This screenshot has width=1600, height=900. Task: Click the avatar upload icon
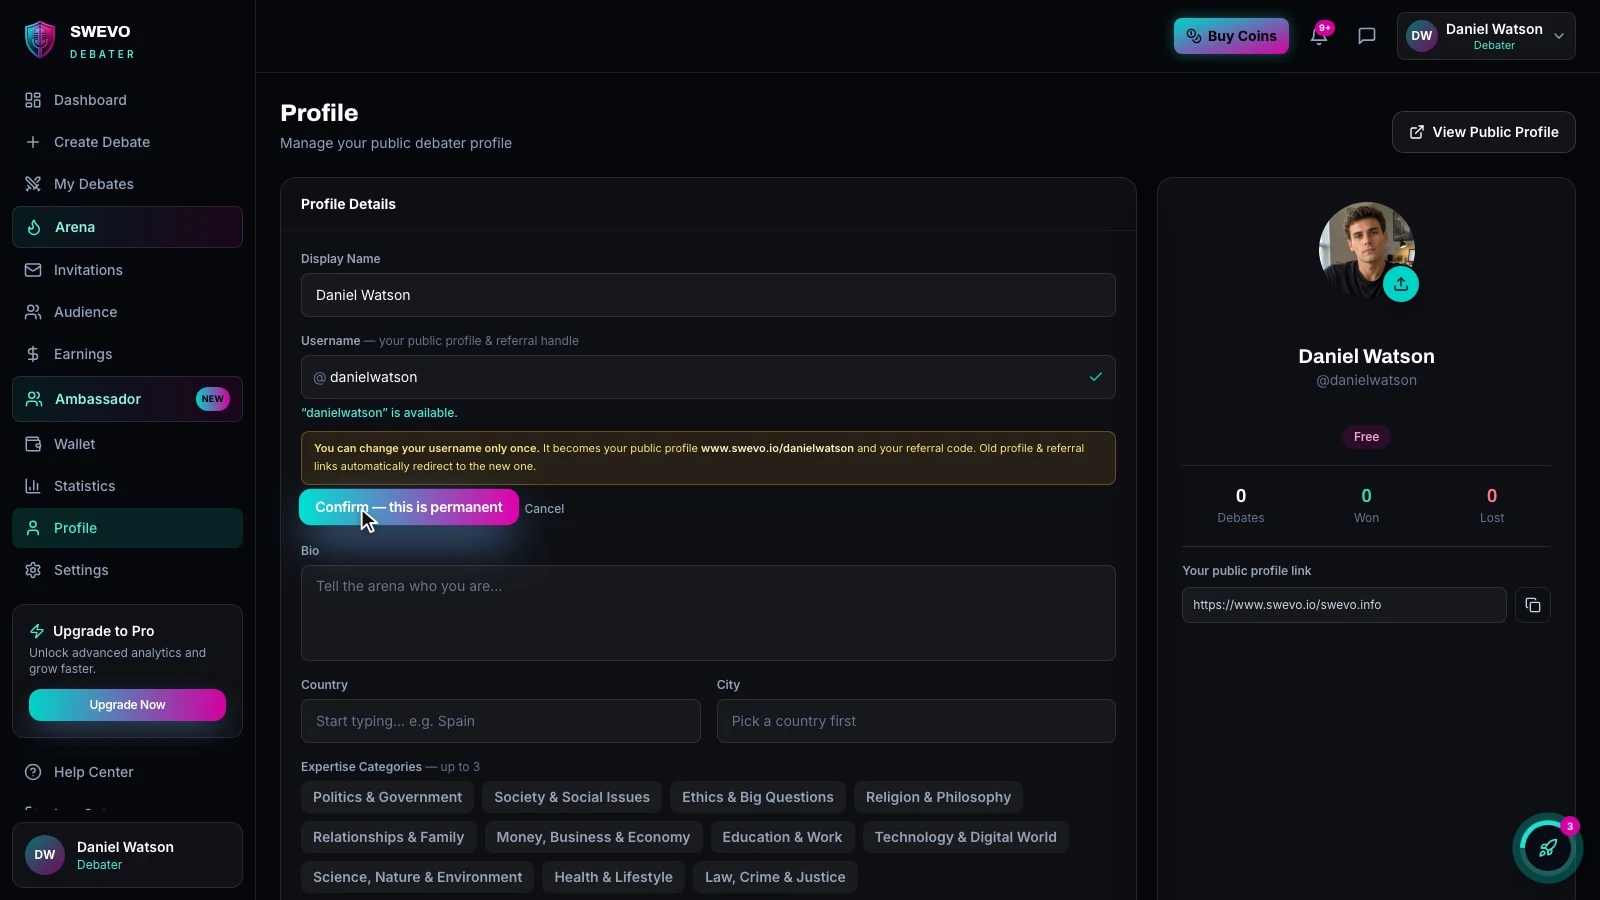coord(1401,284)
